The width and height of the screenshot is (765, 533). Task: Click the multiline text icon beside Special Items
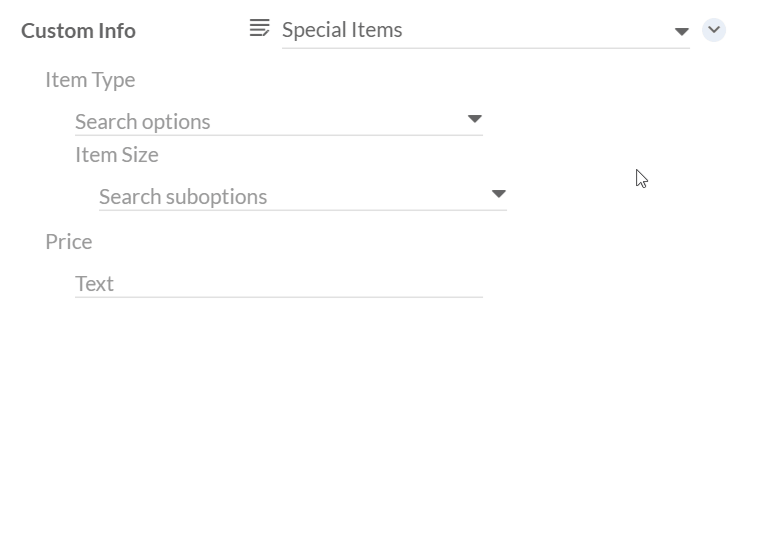[259, 29]
